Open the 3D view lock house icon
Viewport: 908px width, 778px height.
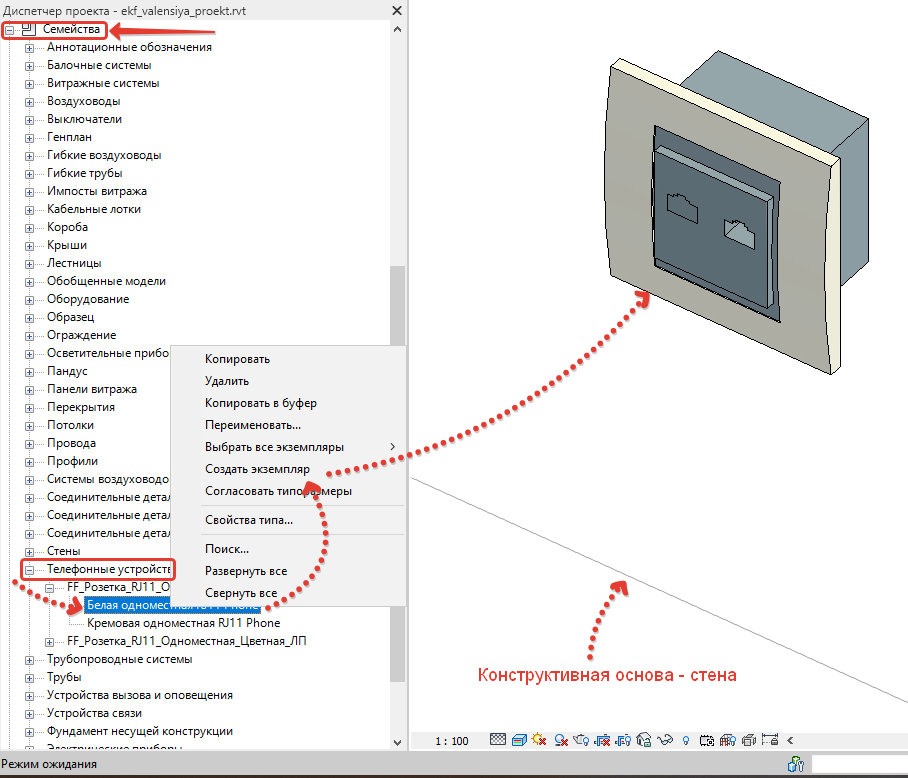pos(645,740)
